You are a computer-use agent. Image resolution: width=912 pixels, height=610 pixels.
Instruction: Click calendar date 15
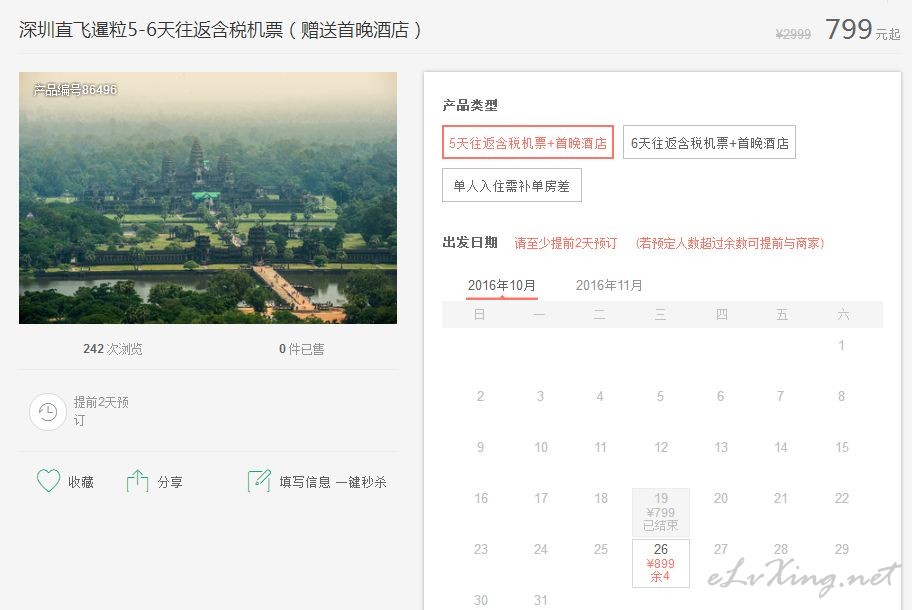[842, 447]
